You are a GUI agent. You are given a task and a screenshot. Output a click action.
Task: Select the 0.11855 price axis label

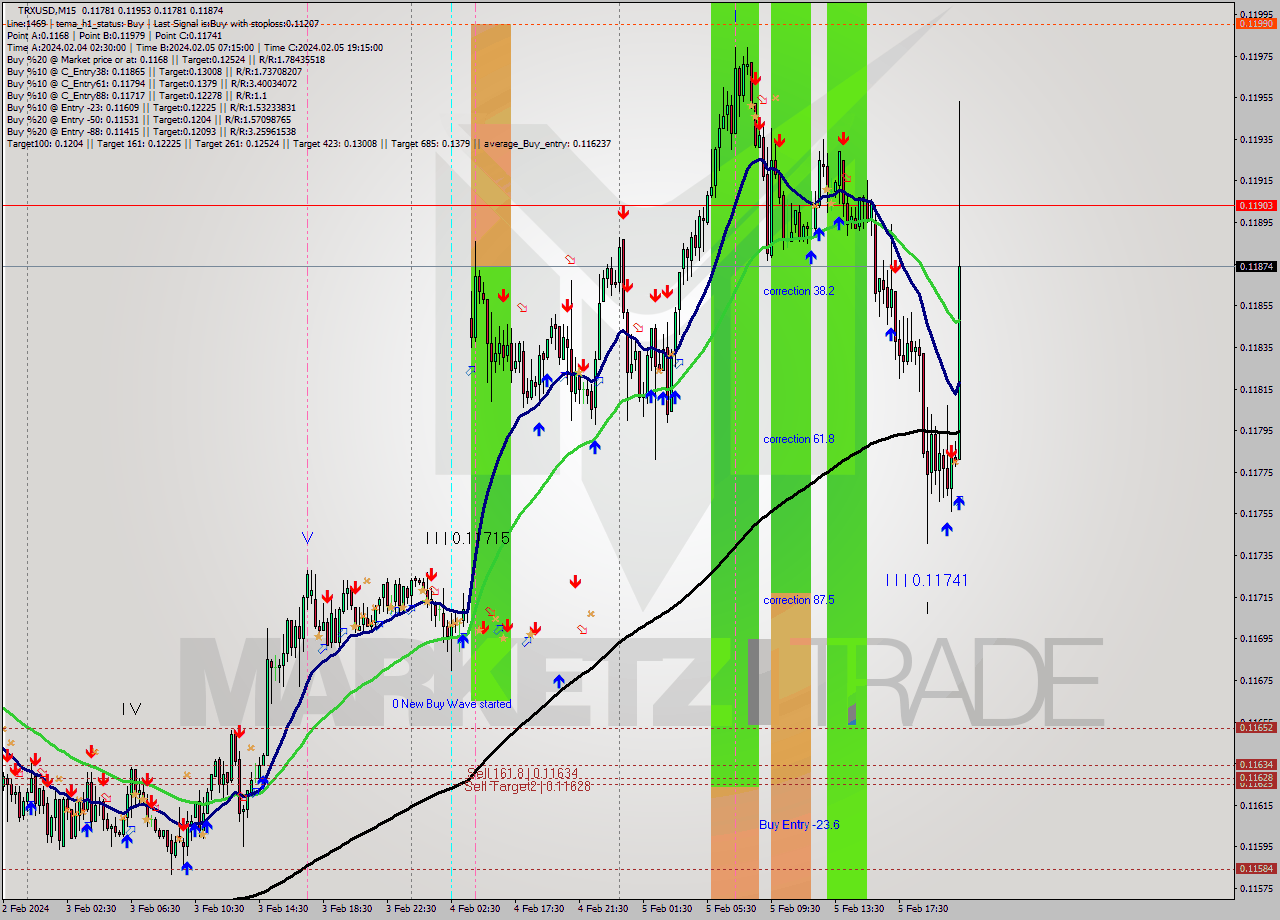coord(1255,306)
